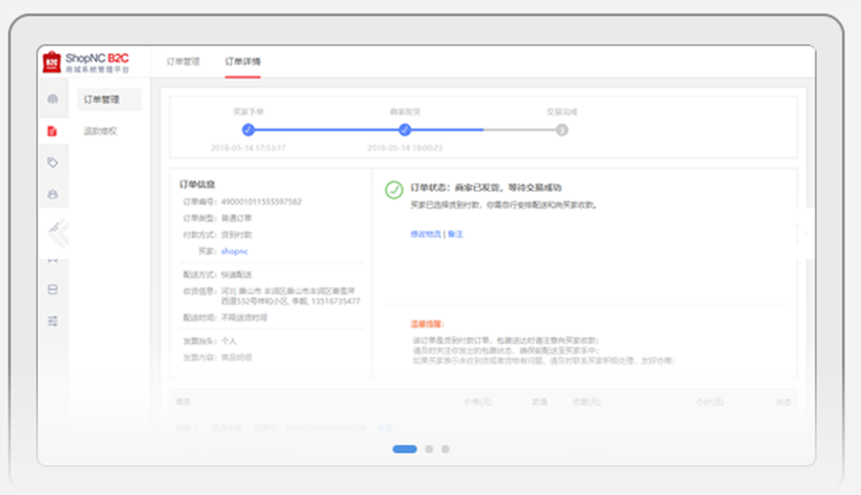Click the 备注 link
This screenshot has height=495, width=861.
tap(455, 234)
